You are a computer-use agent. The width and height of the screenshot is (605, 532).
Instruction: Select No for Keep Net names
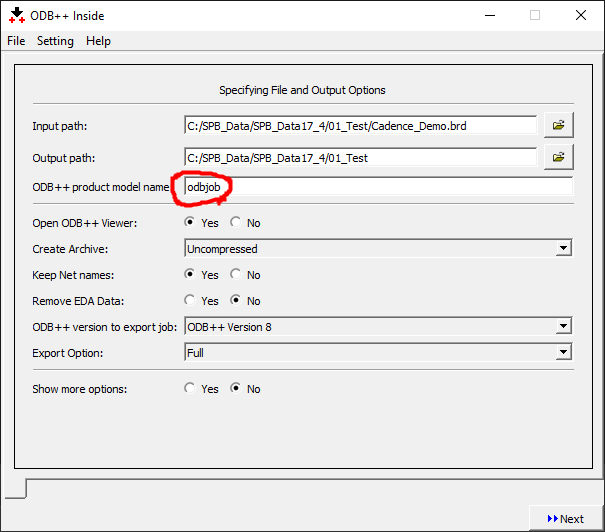point(236,274)
